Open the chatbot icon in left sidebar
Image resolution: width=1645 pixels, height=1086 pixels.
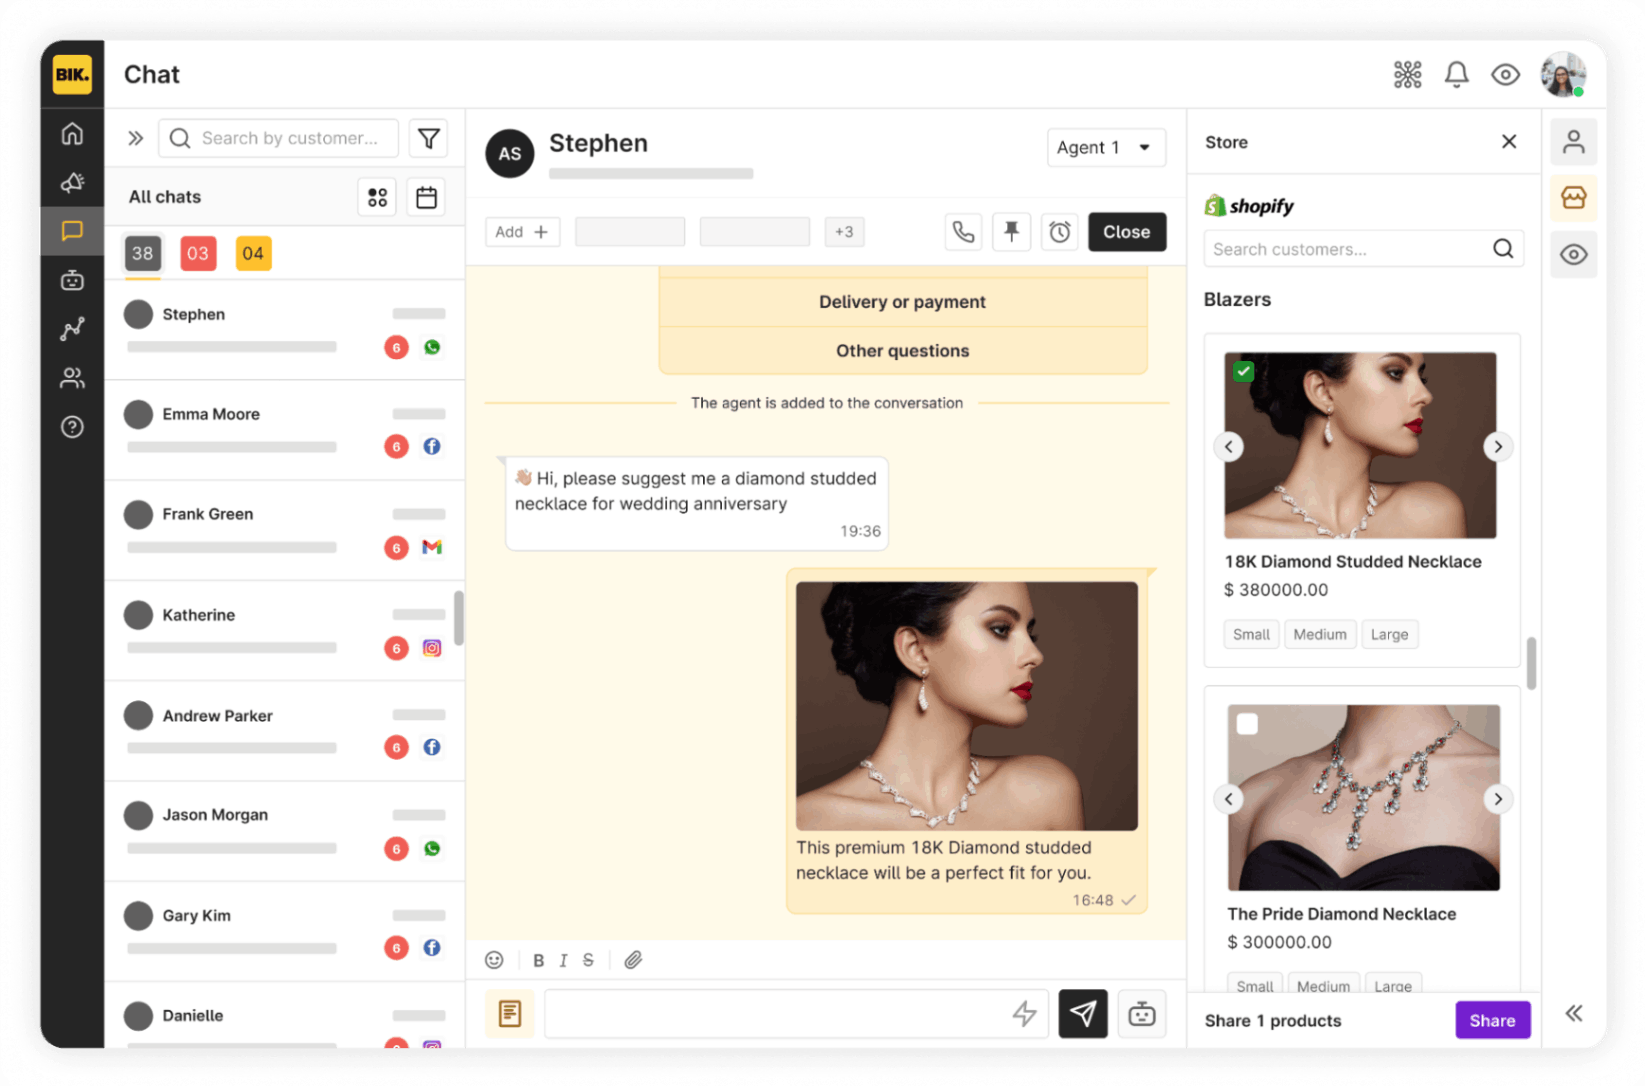[72, 280]
